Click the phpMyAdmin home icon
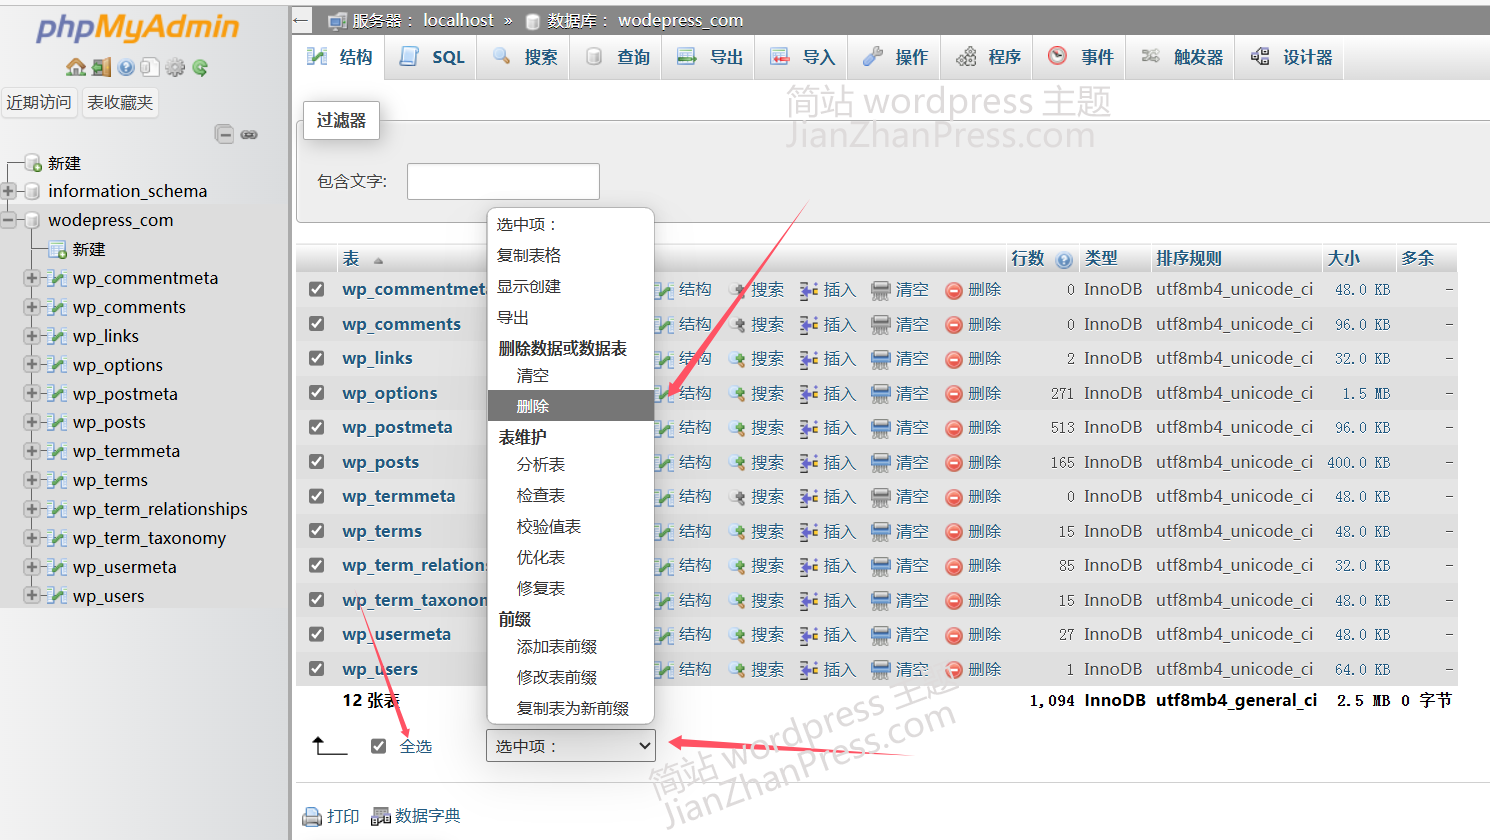The width and height of the screenshot is (1490, 840). 76,67
